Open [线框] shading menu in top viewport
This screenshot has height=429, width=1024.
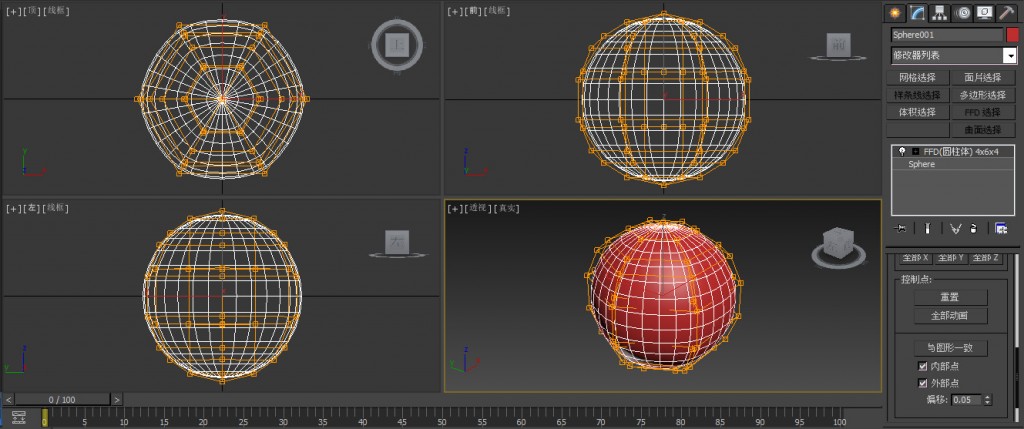pyautogui.click(x=56, y=10)
